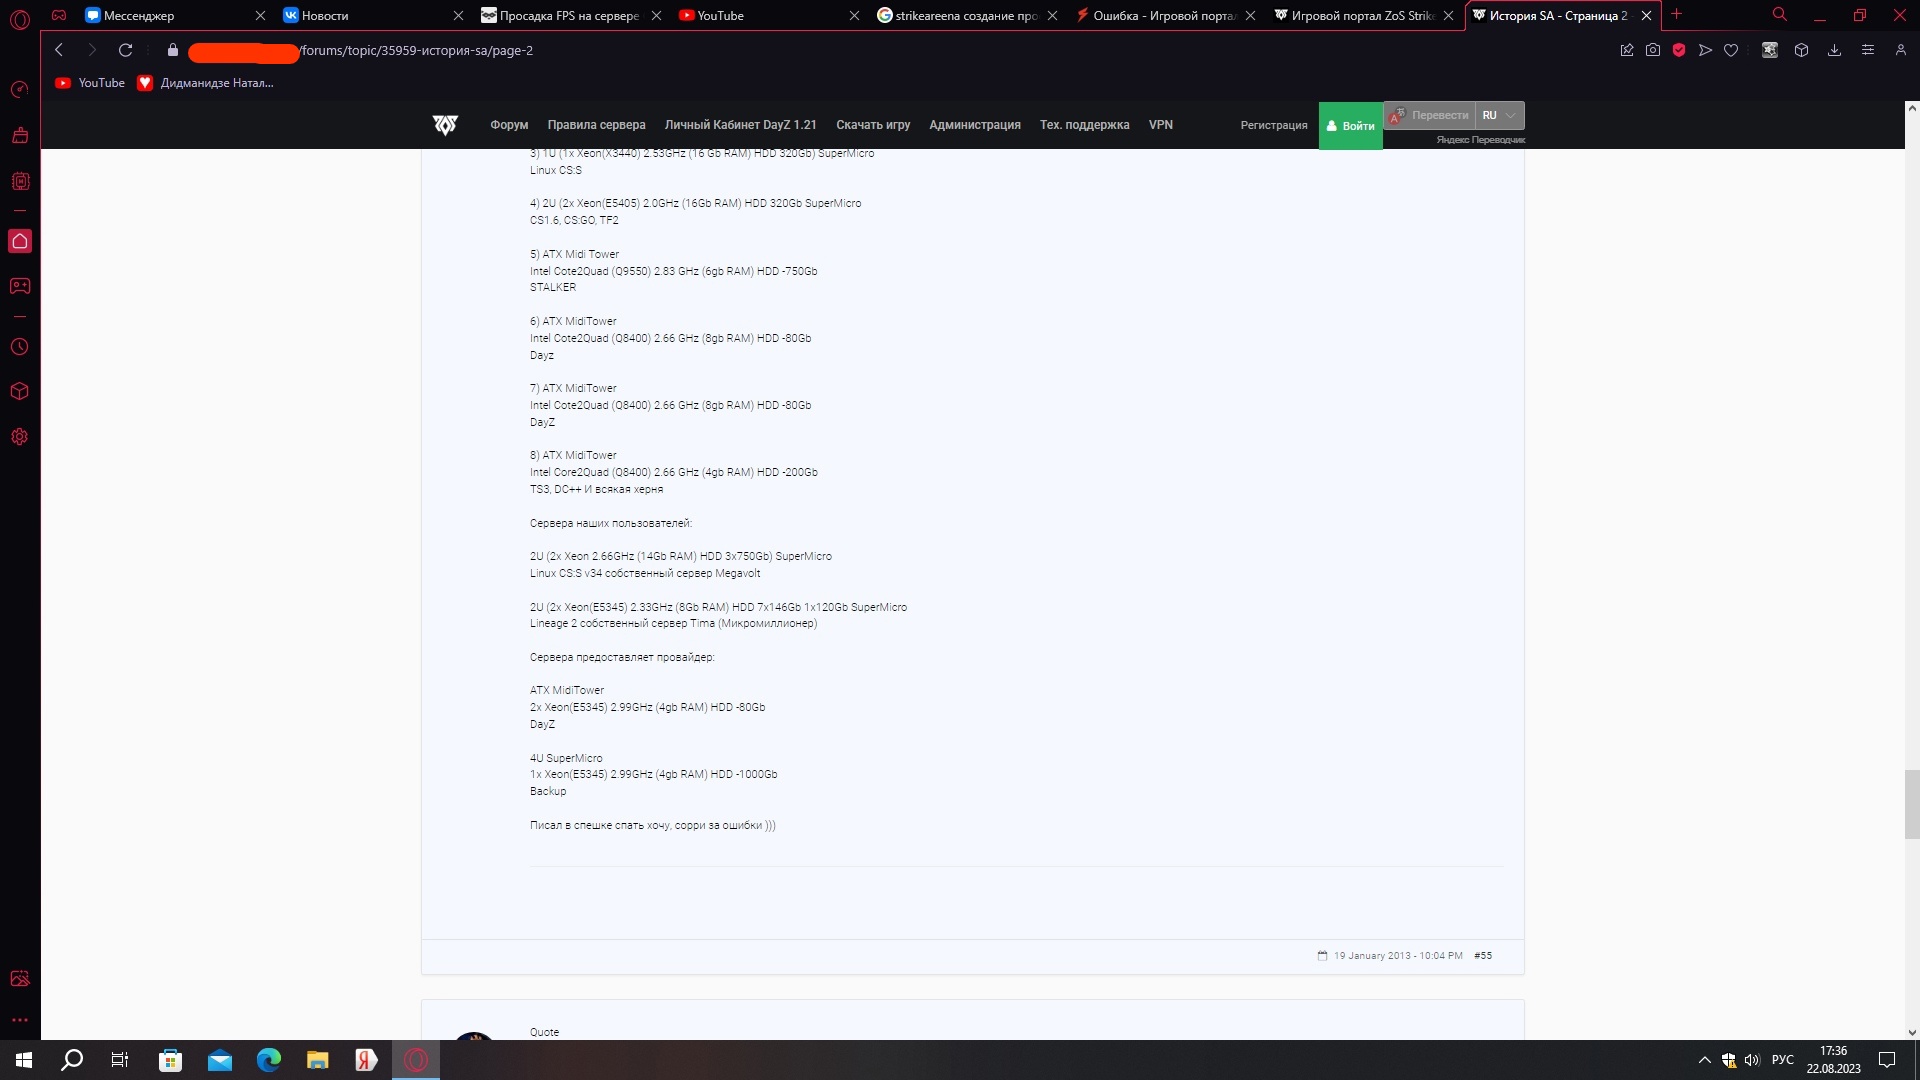Open sidebar Settings gear icon
The height and width of the screenshot is (1080, 1920).
pos(20,437)
